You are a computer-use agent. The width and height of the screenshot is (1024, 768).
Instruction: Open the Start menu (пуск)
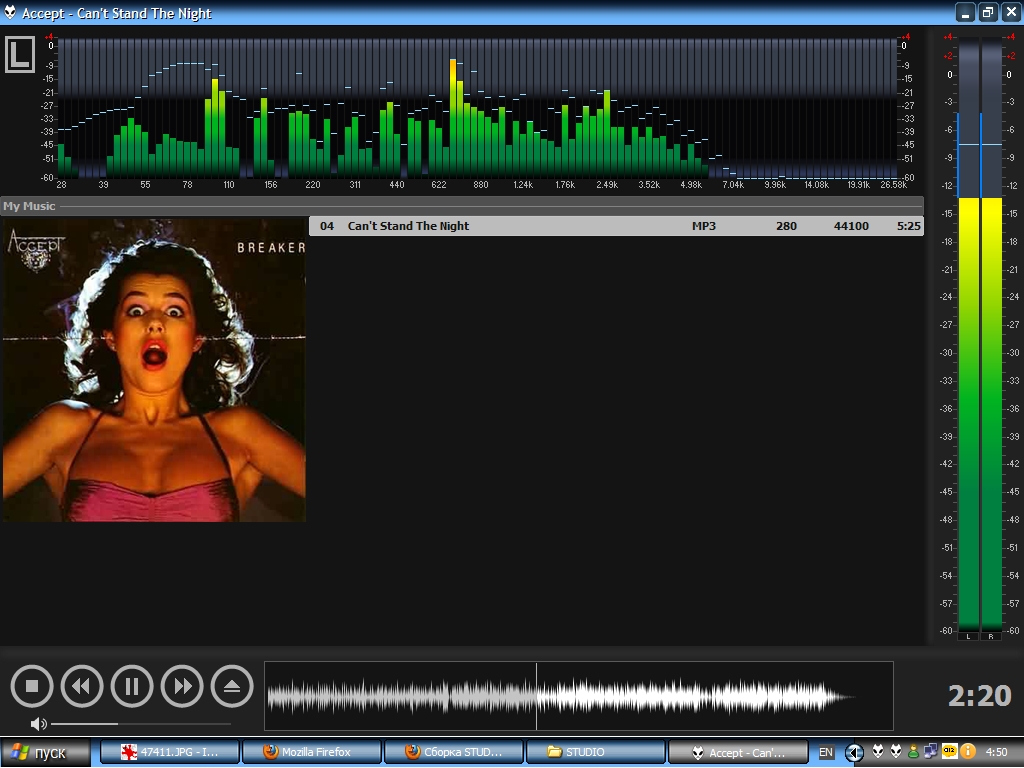click(x=46, y=752)
